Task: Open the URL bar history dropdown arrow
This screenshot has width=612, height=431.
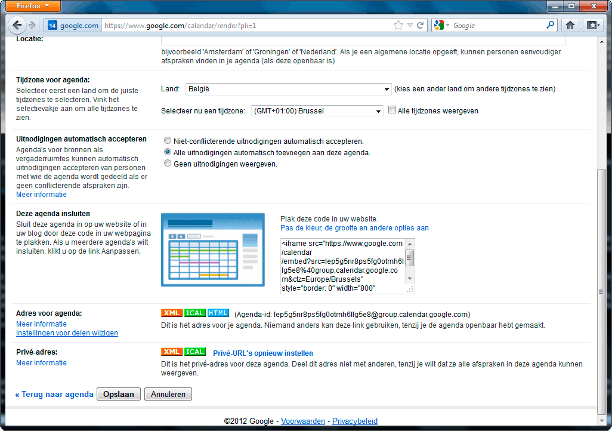Action: pyautogui.click(x=410, y=25)
